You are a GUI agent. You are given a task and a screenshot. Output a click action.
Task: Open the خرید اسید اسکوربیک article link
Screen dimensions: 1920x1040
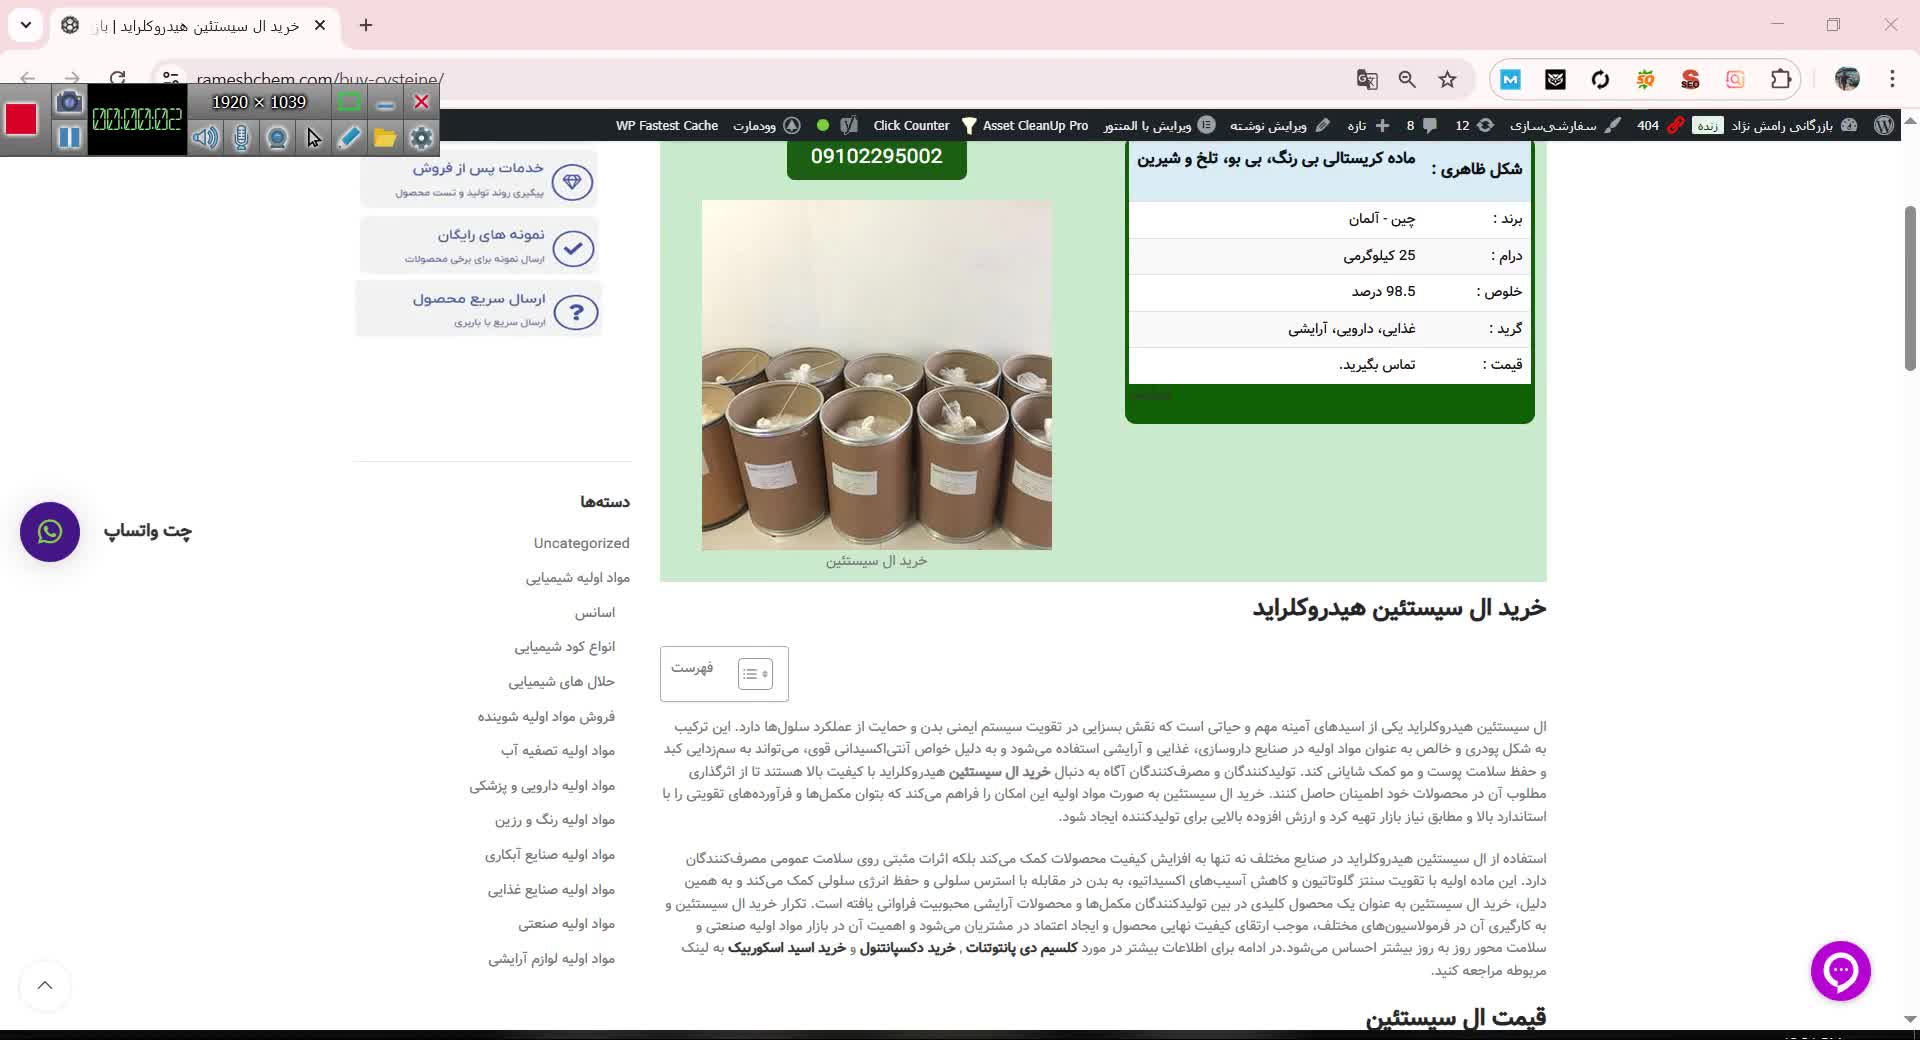point(786,948)
